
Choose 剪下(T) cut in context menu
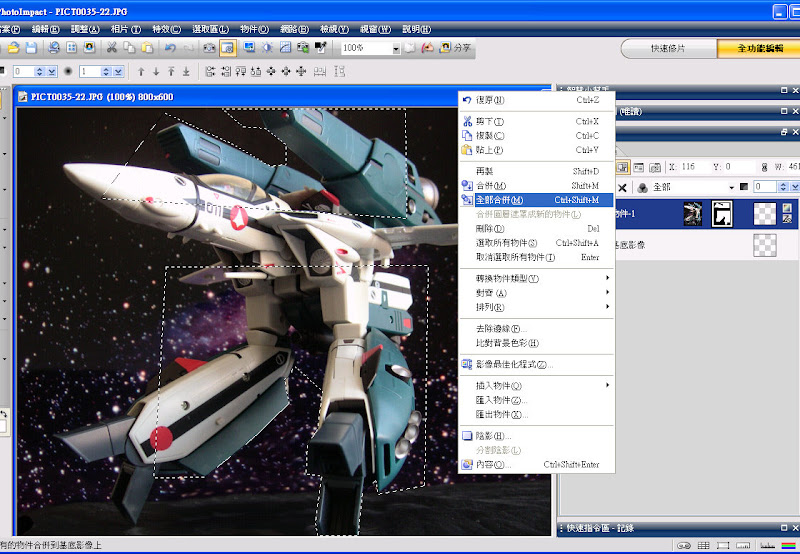click(536, 121)
